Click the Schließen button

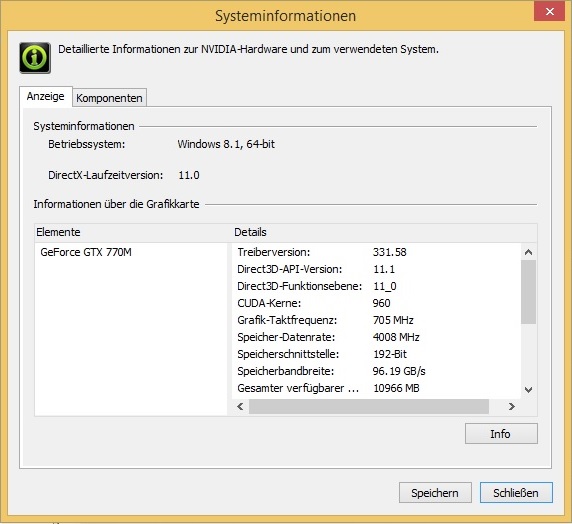(x=516, y=493)
